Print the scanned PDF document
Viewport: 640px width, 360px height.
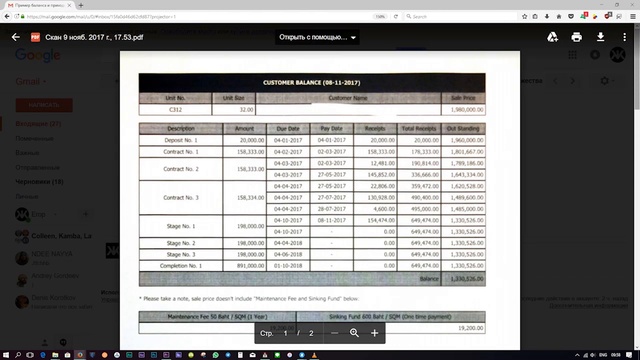pos(576,37)
